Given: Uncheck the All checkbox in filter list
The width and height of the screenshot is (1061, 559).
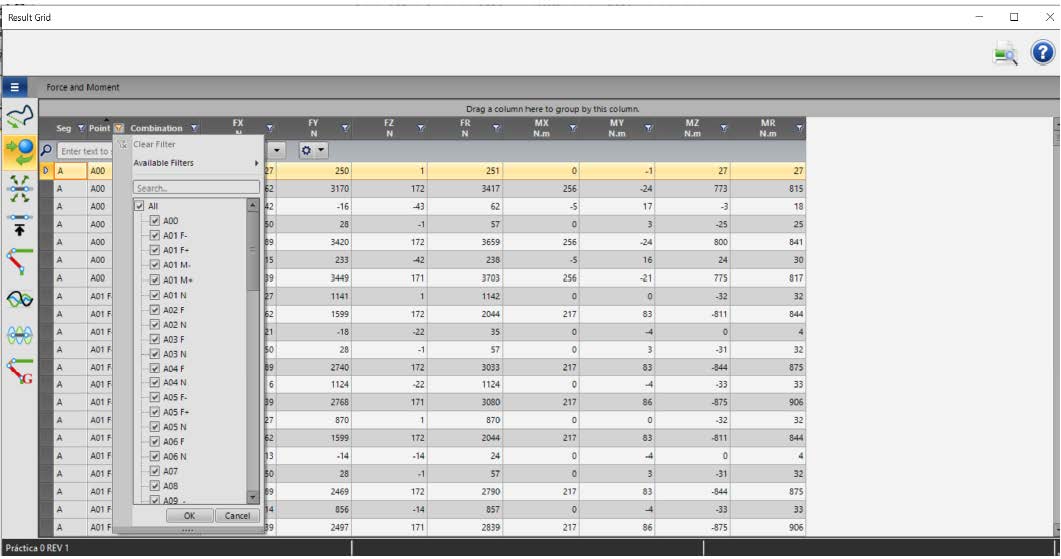Looking at the screenshot, I should click(x=139, y=206).
